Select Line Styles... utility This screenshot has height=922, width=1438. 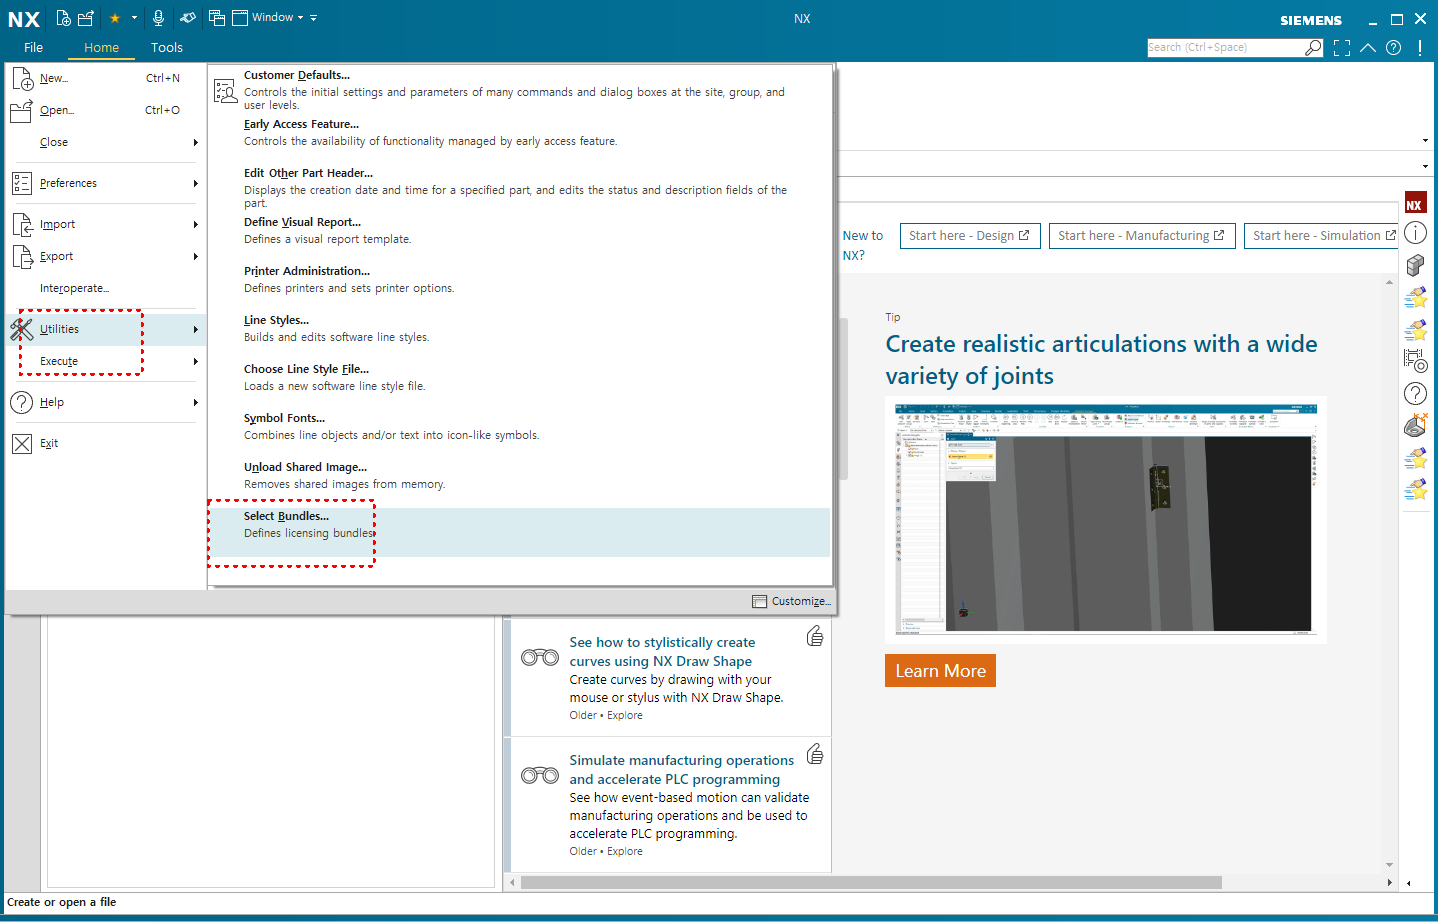tap(520, 329)
